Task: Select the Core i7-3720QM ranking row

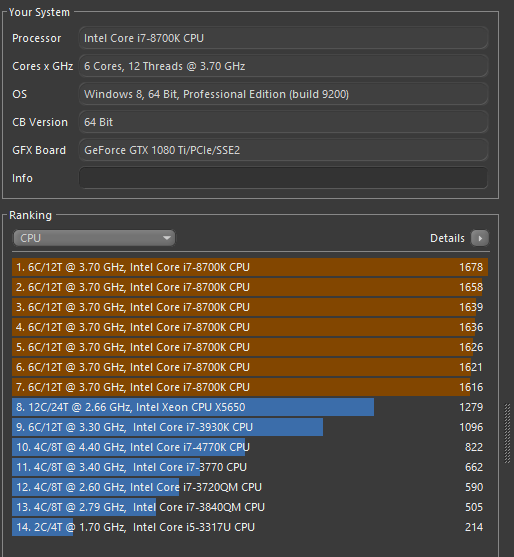Action: click(250, 487)
